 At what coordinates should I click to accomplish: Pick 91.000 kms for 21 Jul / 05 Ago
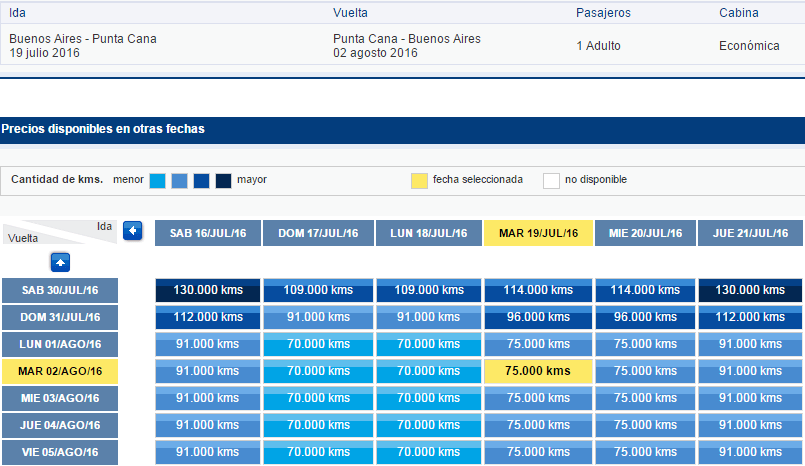click(750, 452)
